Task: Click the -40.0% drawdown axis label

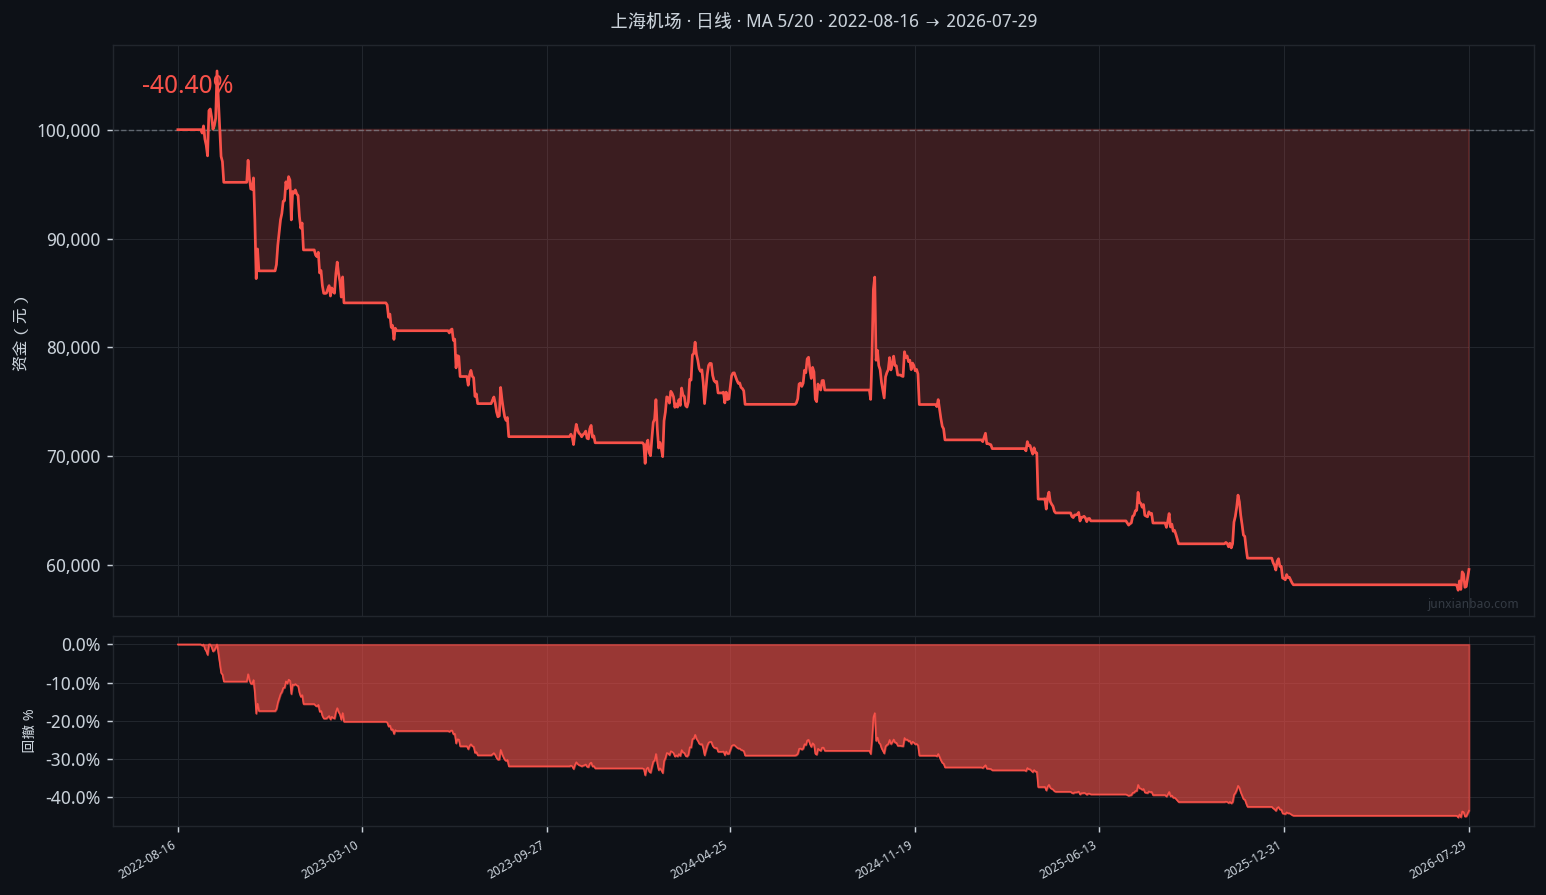Action: pos(73,798)
